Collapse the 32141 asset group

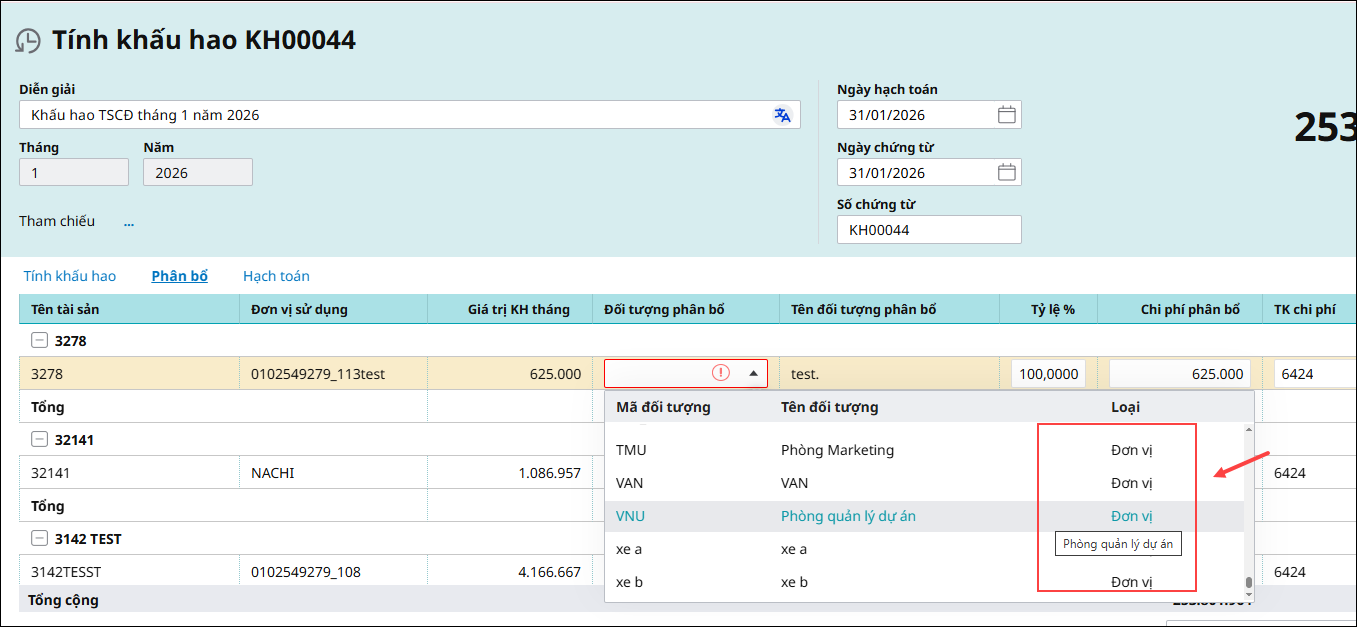(39, 439)
